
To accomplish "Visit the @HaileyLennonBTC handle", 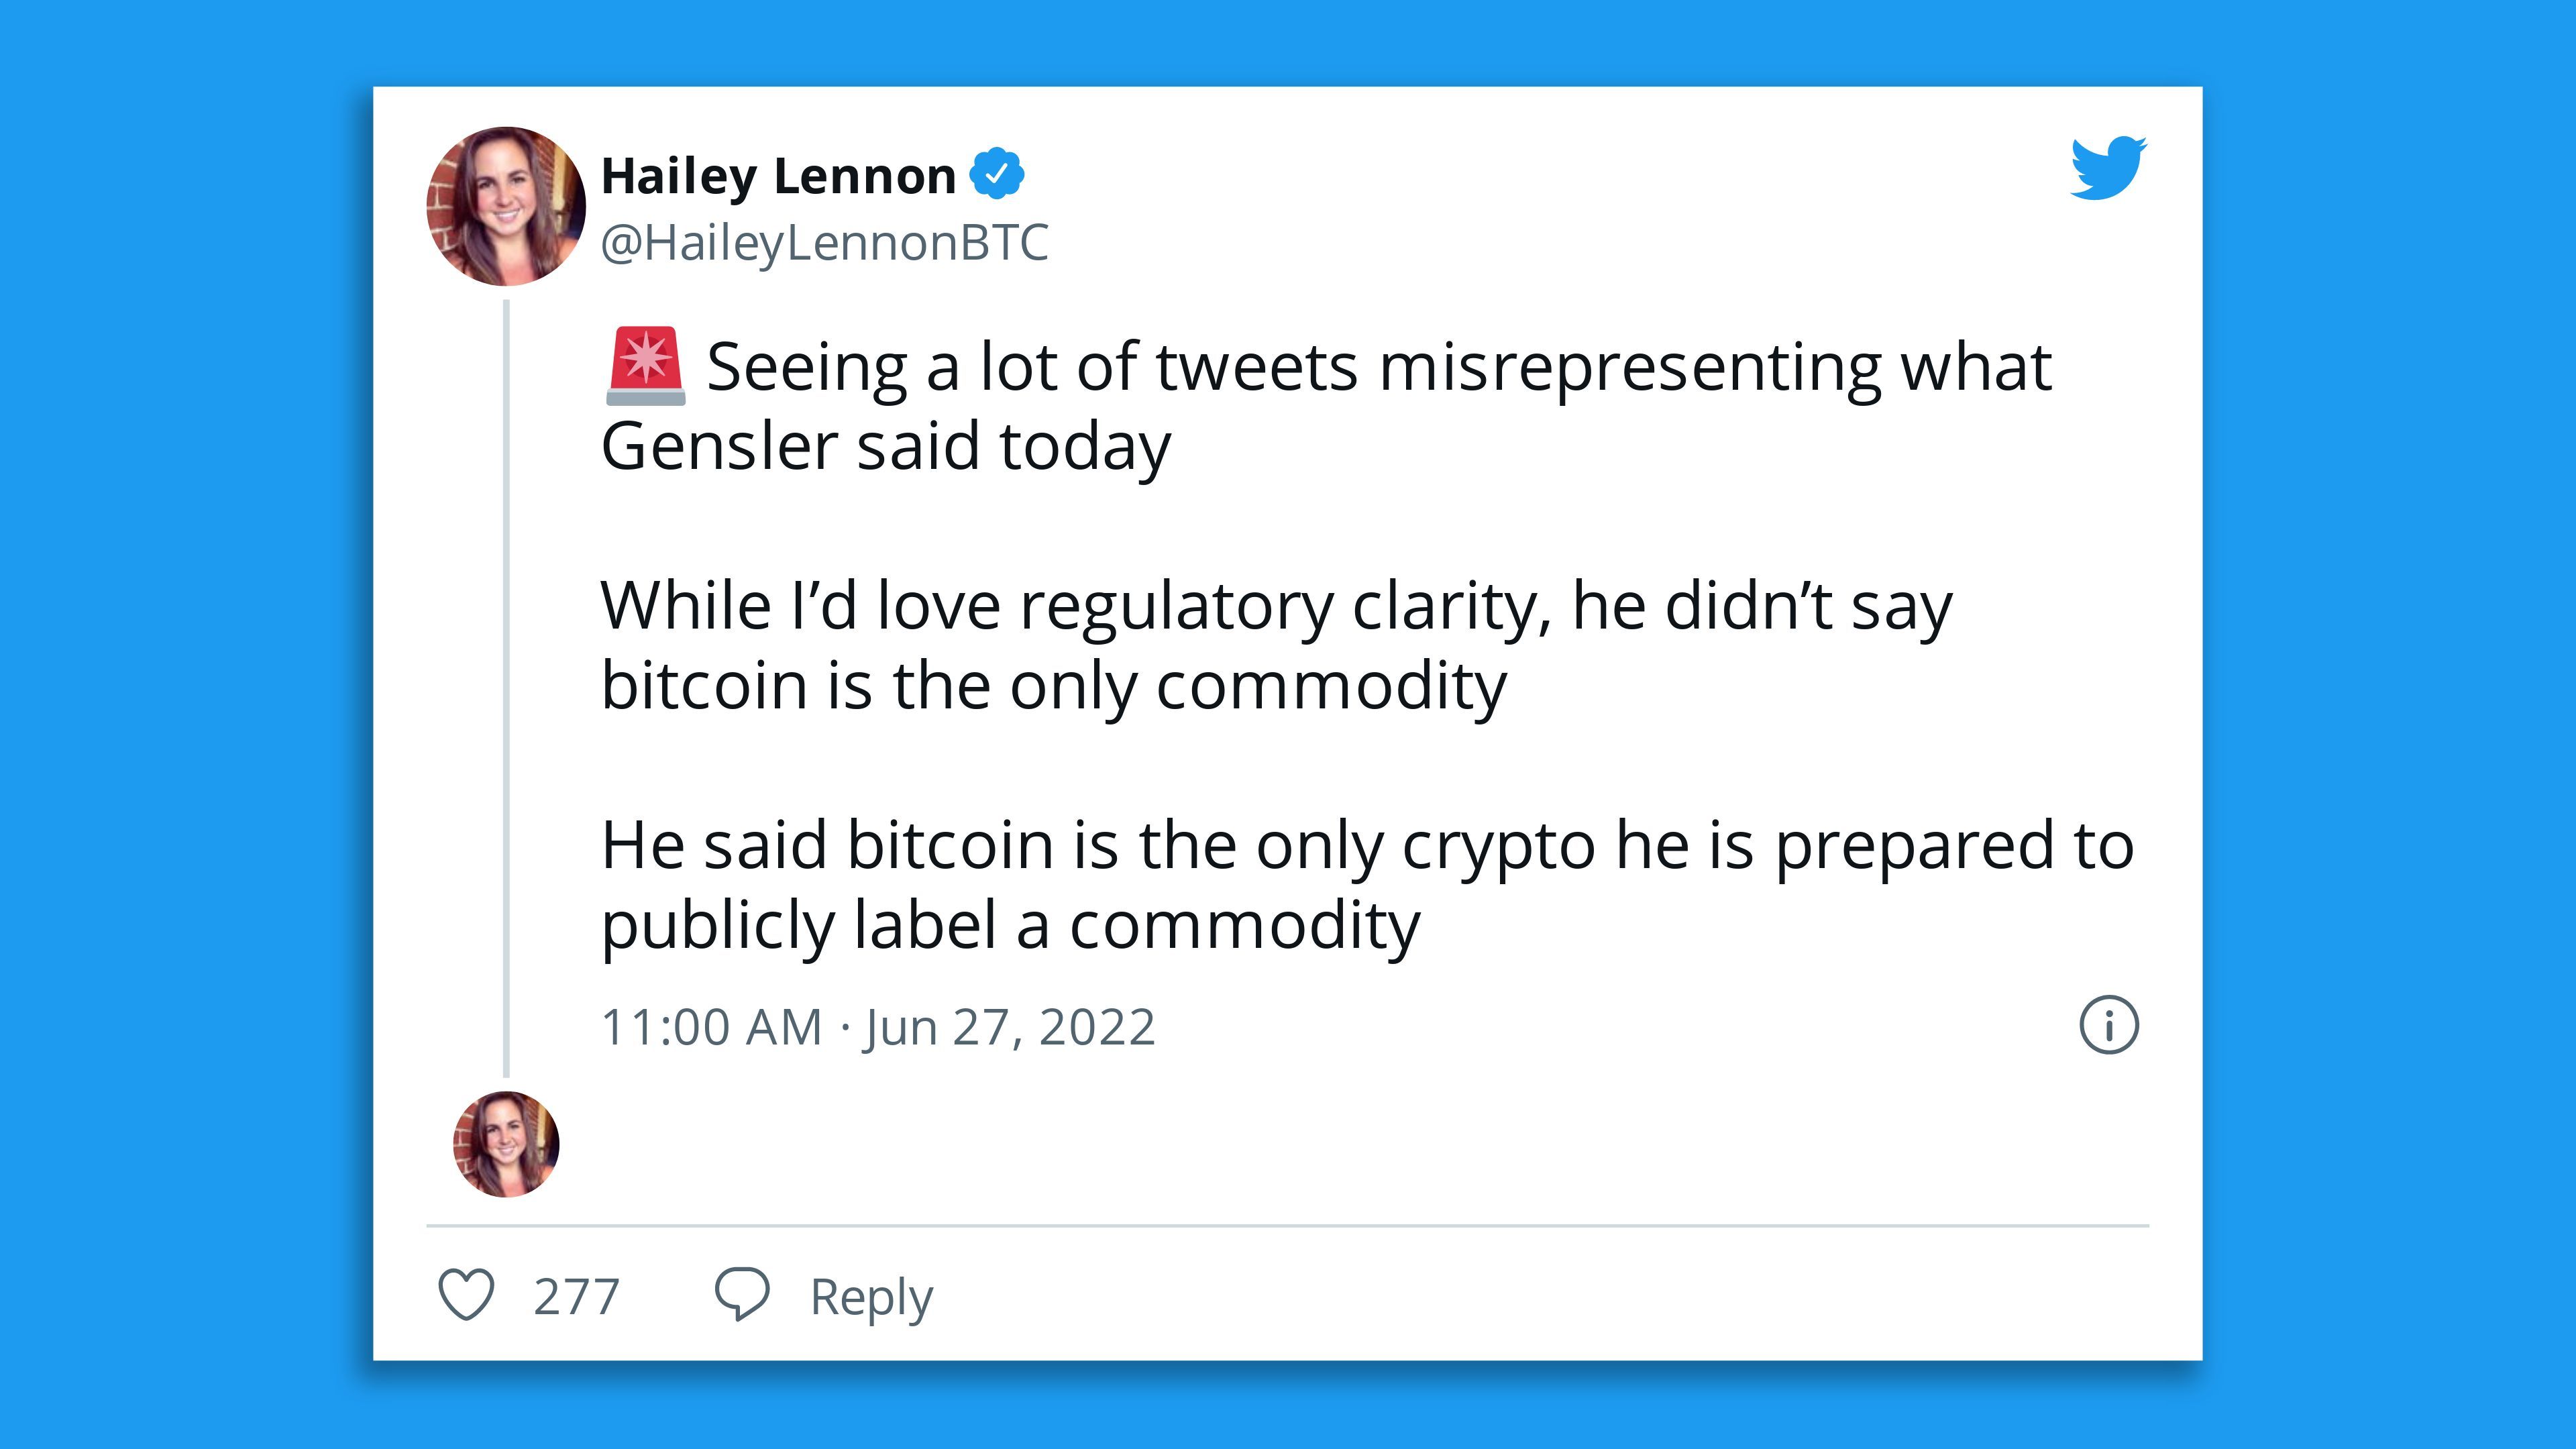I will [x=825, y=243].
